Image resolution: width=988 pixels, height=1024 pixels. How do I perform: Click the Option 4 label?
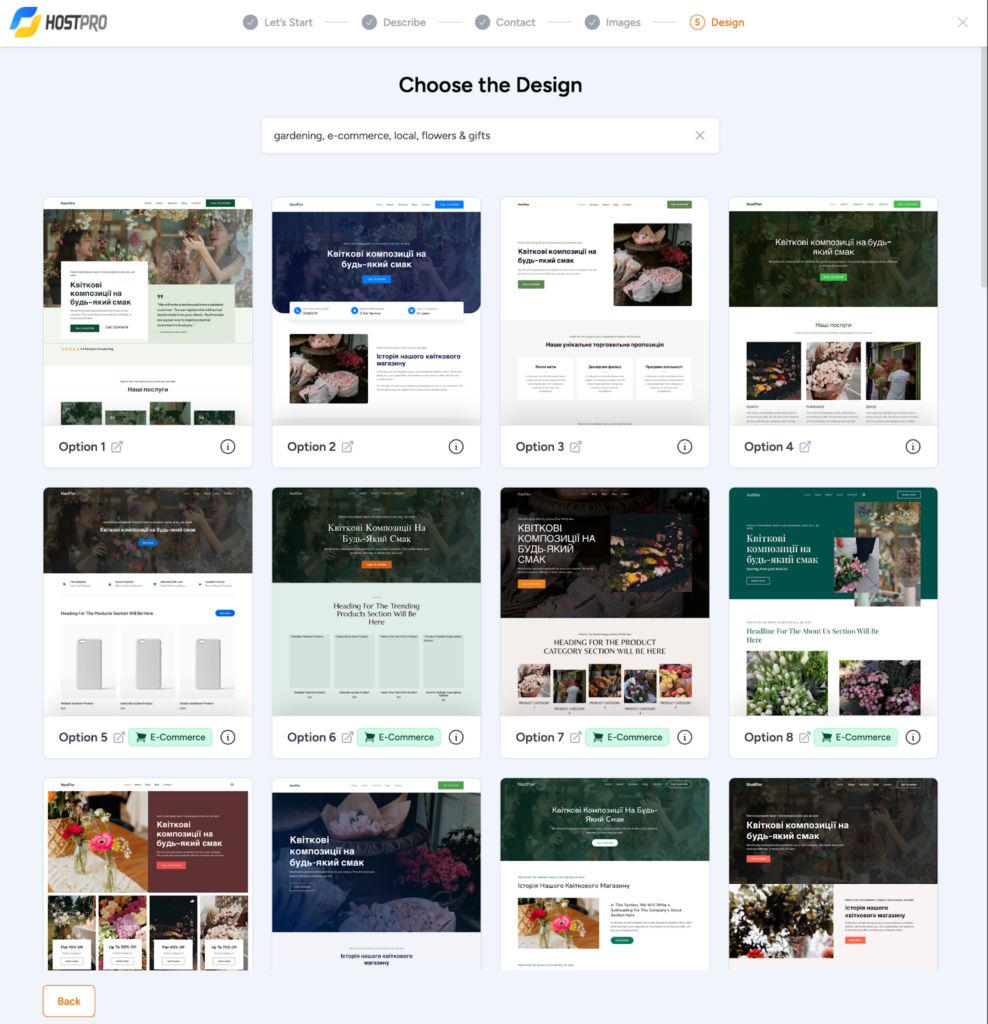coord(769,447)
